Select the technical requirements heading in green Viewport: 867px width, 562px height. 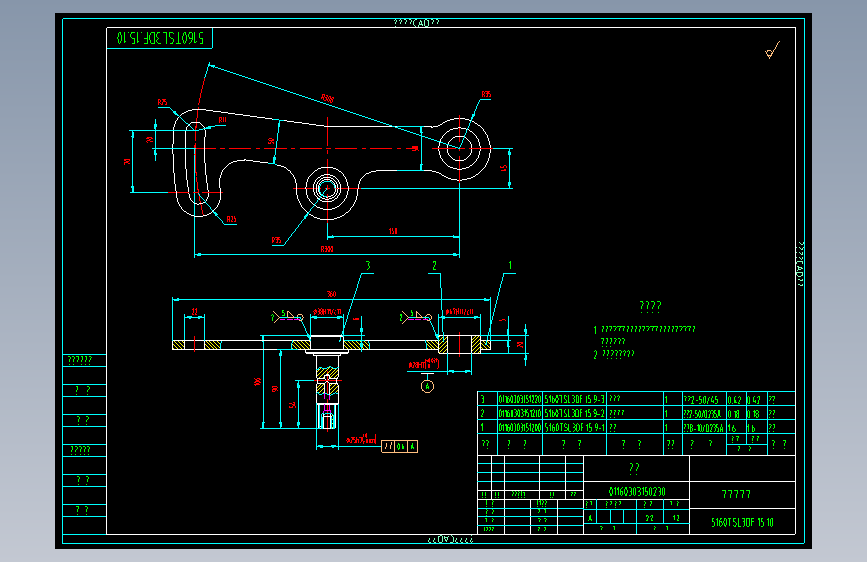pos(650,306)
